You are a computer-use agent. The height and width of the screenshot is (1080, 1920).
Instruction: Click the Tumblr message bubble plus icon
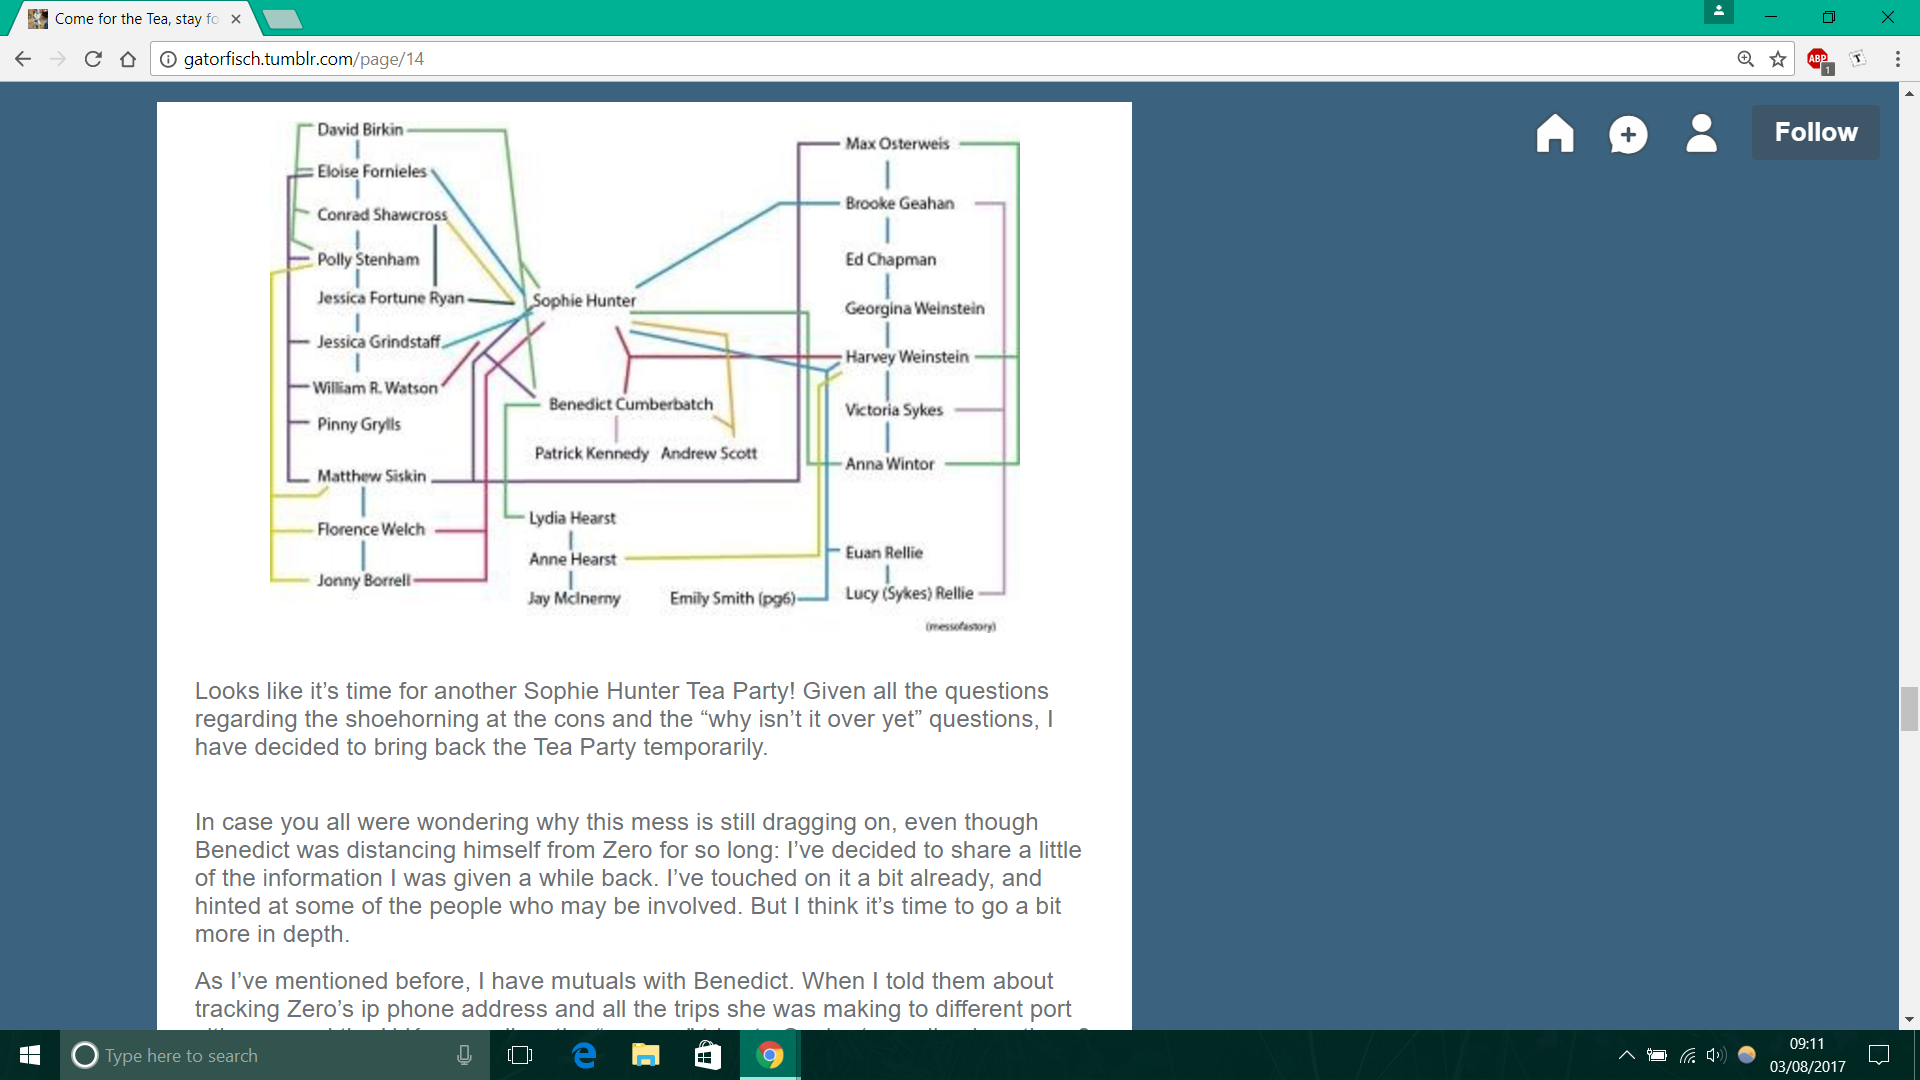tap(1628, 134)
